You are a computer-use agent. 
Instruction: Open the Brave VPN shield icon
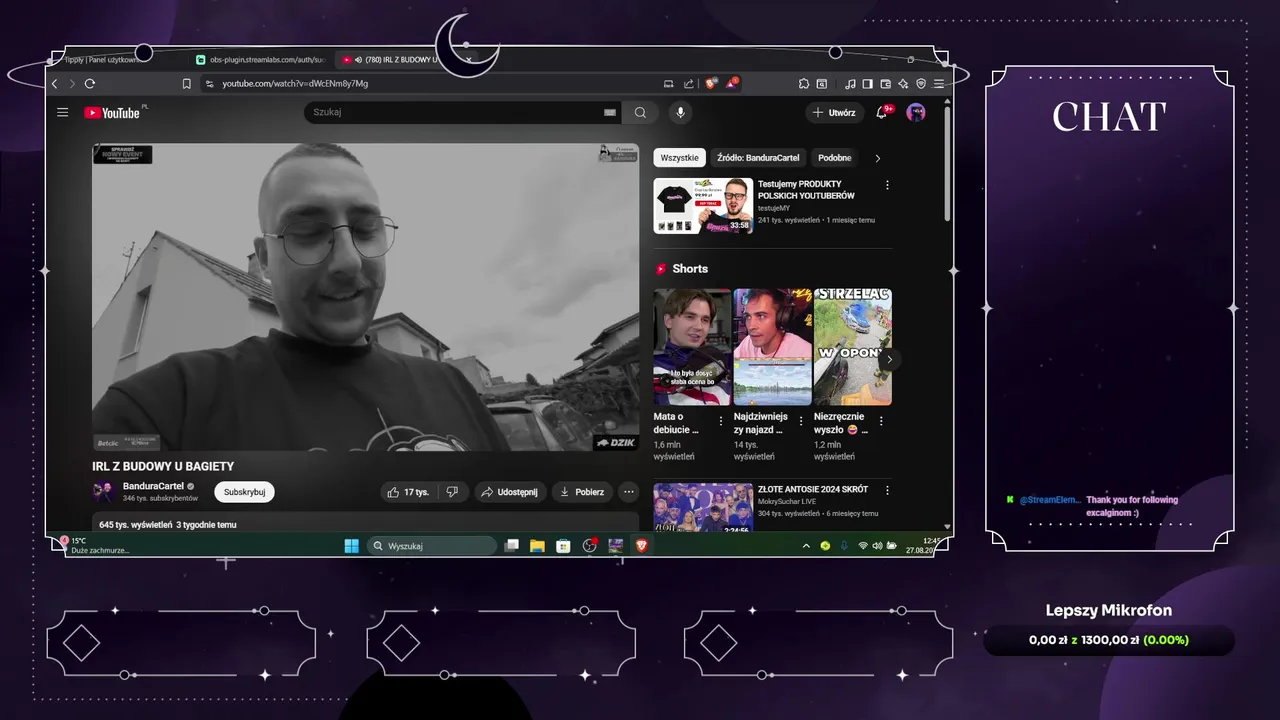click(x=921, y=84)
